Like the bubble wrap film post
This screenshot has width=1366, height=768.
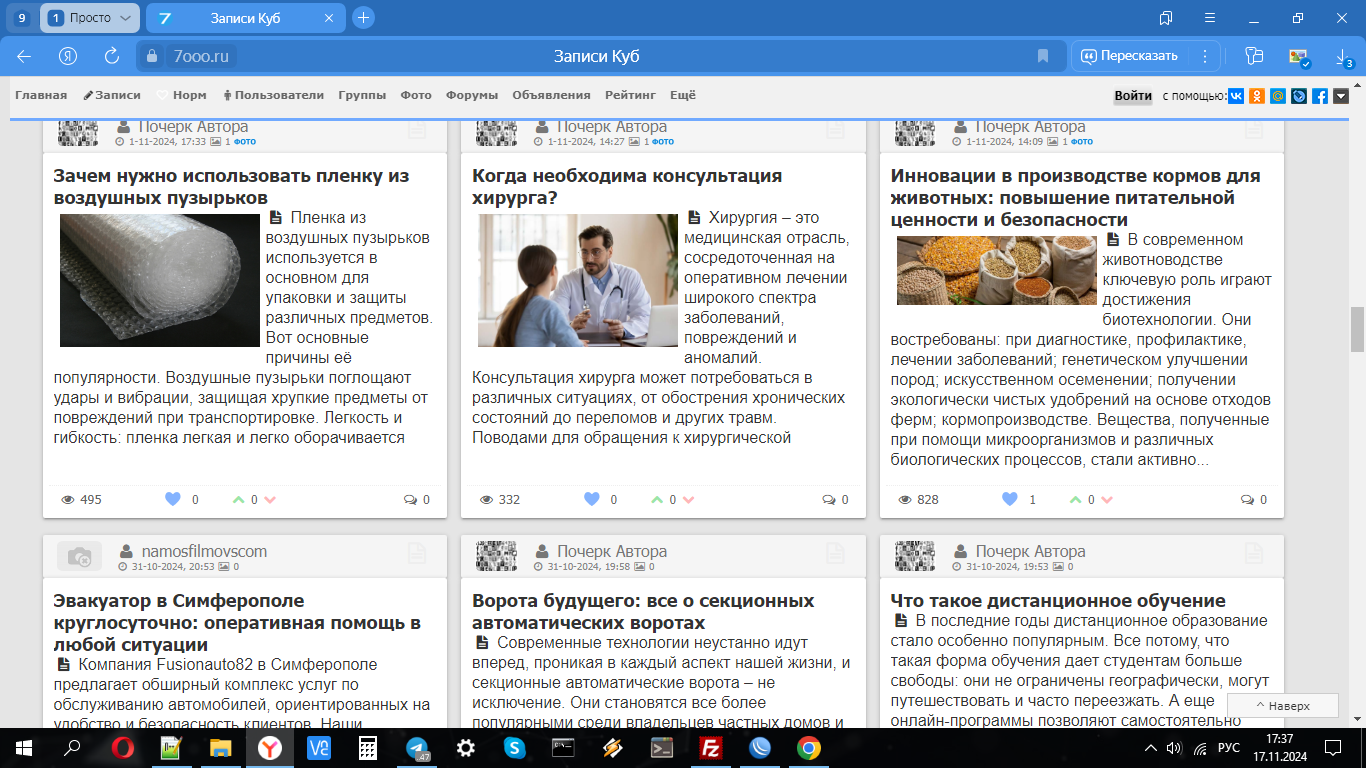[x=172, y=500]
